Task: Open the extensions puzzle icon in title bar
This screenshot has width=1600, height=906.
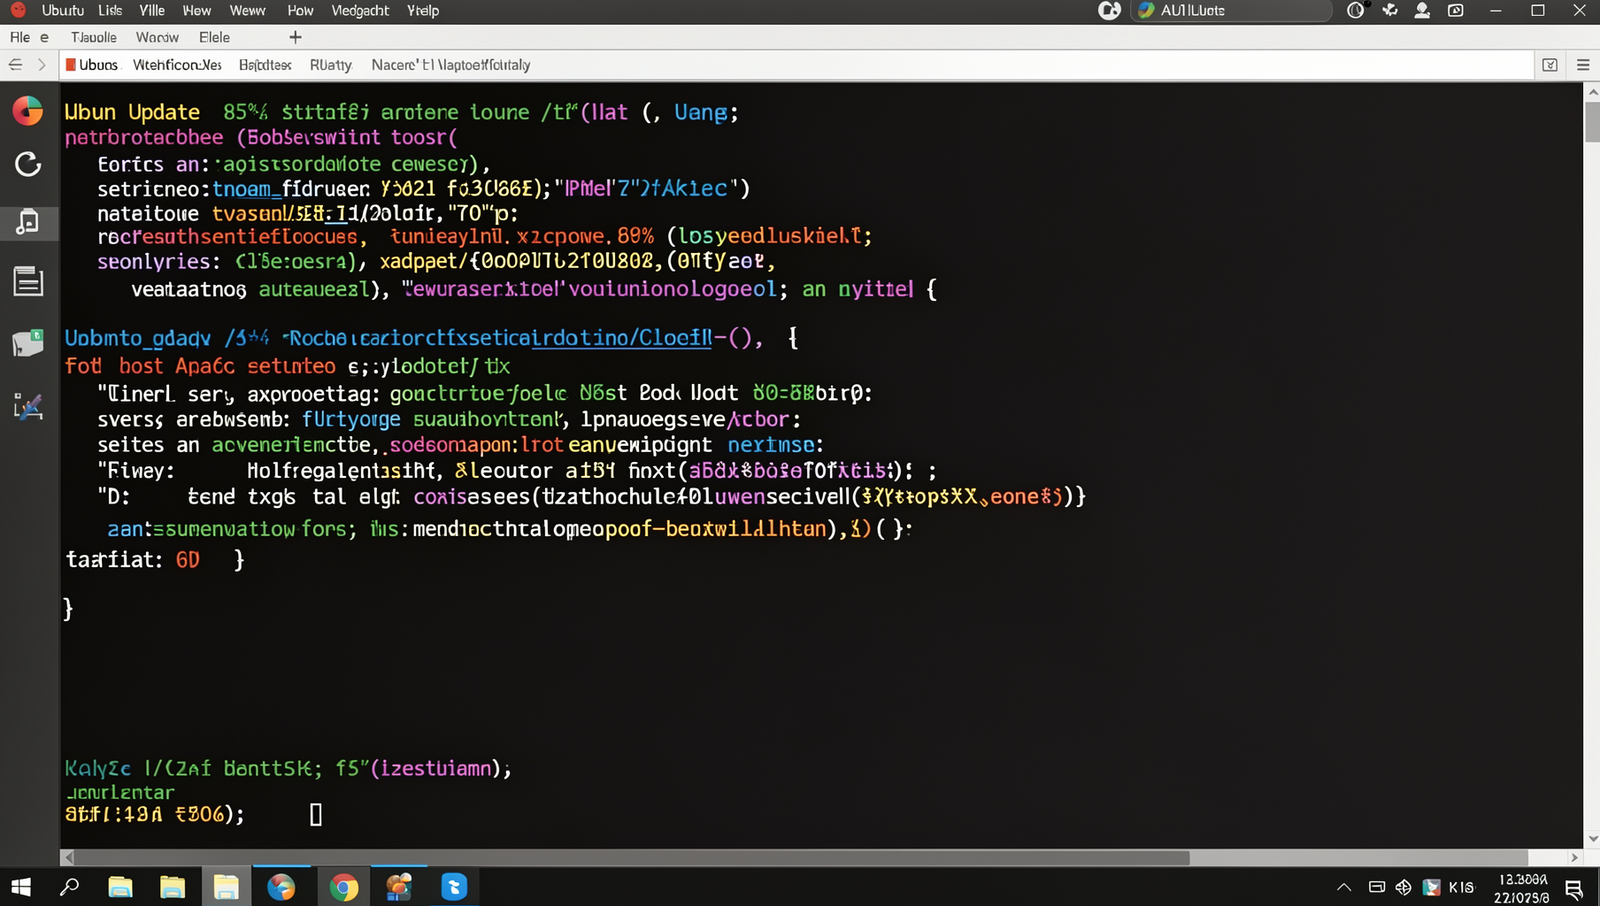Action: click(1390, 10)
